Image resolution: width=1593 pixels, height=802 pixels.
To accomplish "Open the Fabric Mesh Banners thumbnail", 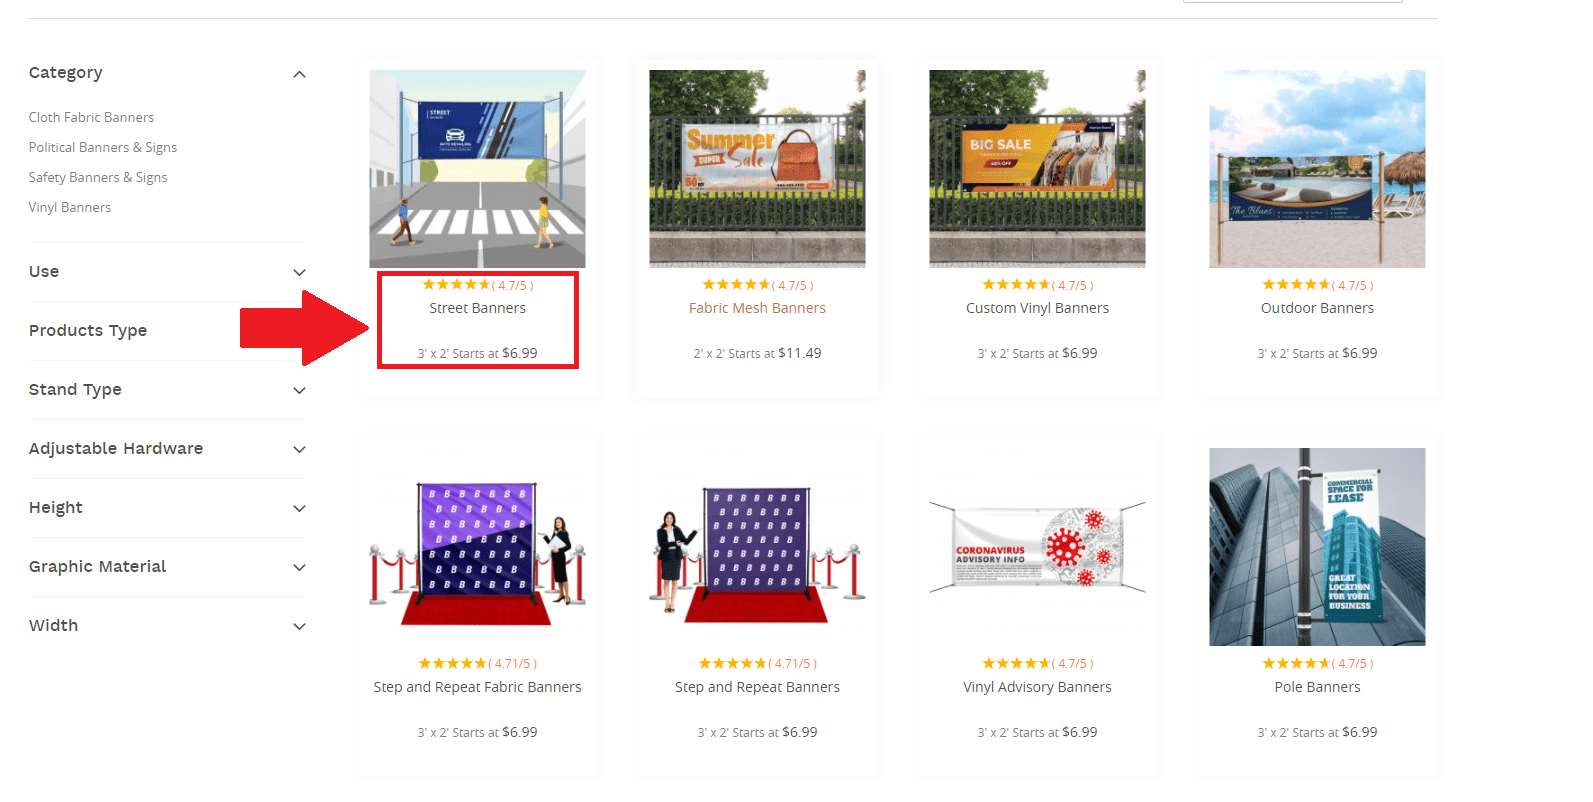I will [x=757, y=169].
